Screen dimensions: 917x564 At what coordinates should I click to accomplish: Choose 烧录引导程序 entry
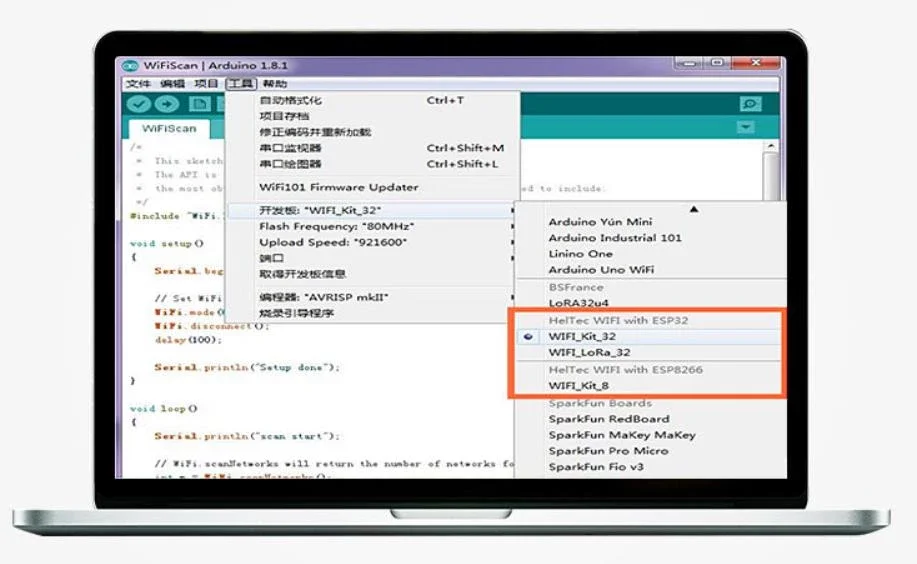pyautogui.click(x=373, y=313)
